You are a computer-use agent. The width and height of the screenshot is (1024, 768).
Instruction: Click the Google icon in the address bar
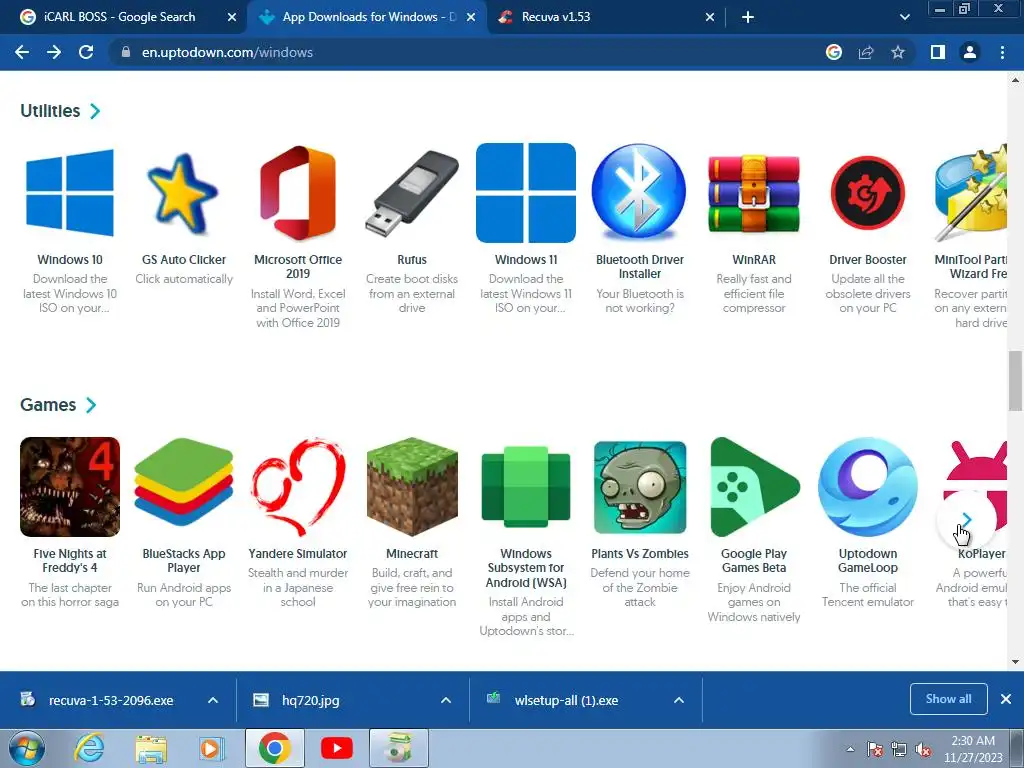[834, 52]
